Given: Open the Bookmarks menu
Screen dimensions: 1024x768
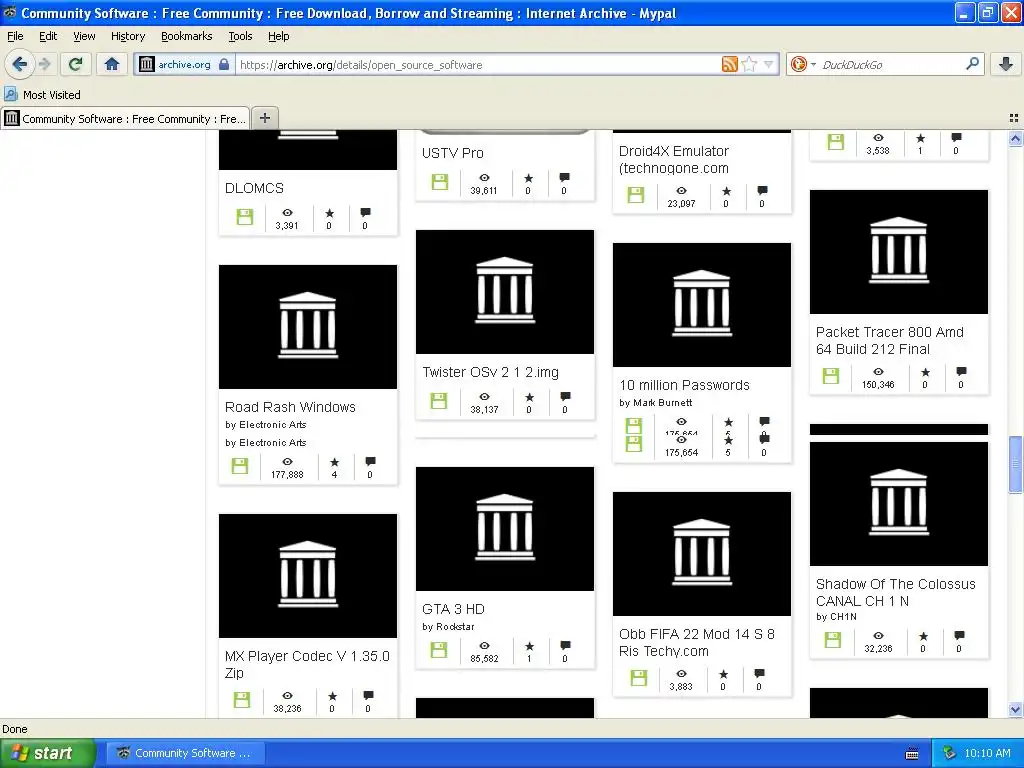Looking at the screenshot, I should [x=187, y=36].
